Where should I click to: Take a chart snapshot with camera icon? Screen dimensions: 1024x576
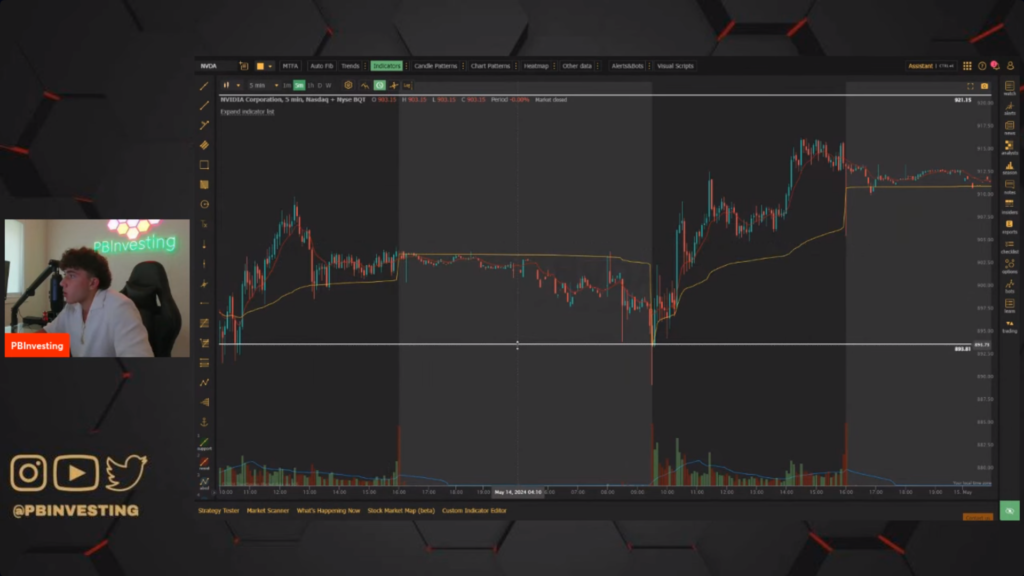click(984, 86)
